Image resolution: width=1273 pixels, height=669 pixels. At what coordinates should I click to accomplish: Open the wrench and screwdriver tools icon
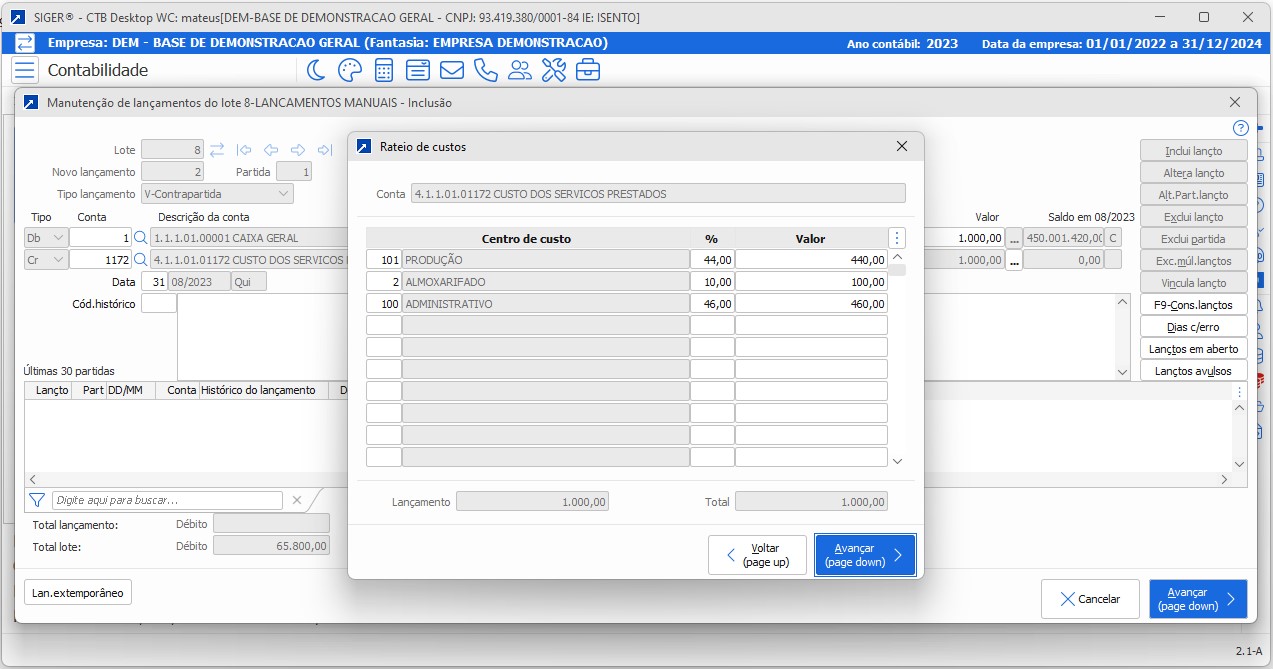pos(554,70)
